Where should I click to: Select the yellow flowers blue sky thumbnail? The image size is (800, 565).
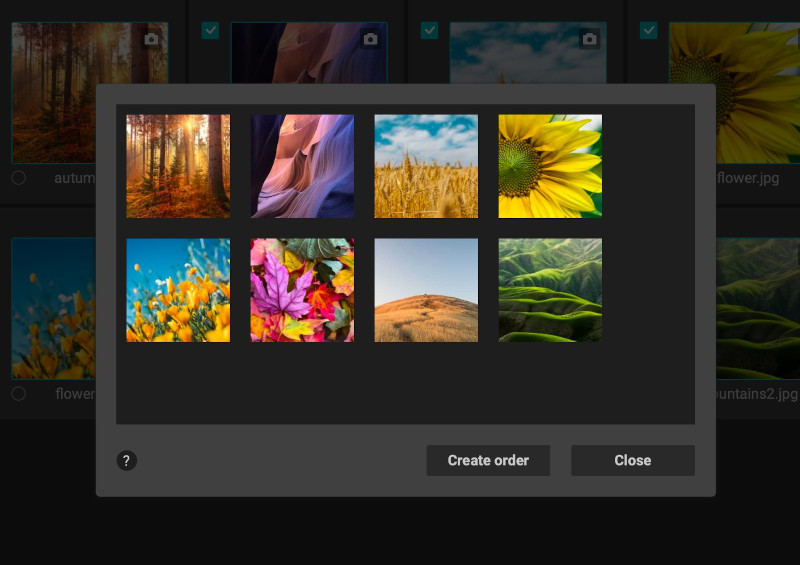[178, 290]
